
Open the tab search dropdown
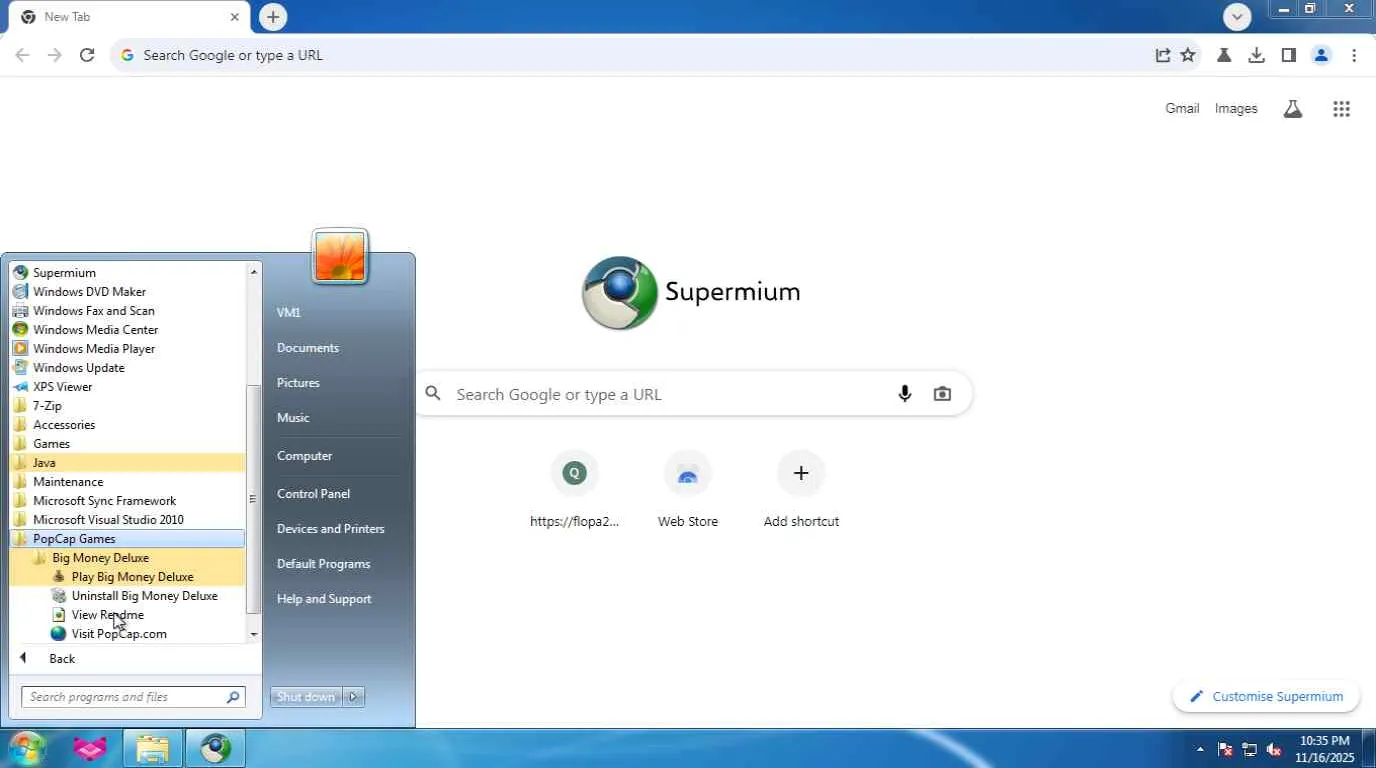tap(1238, 17)
